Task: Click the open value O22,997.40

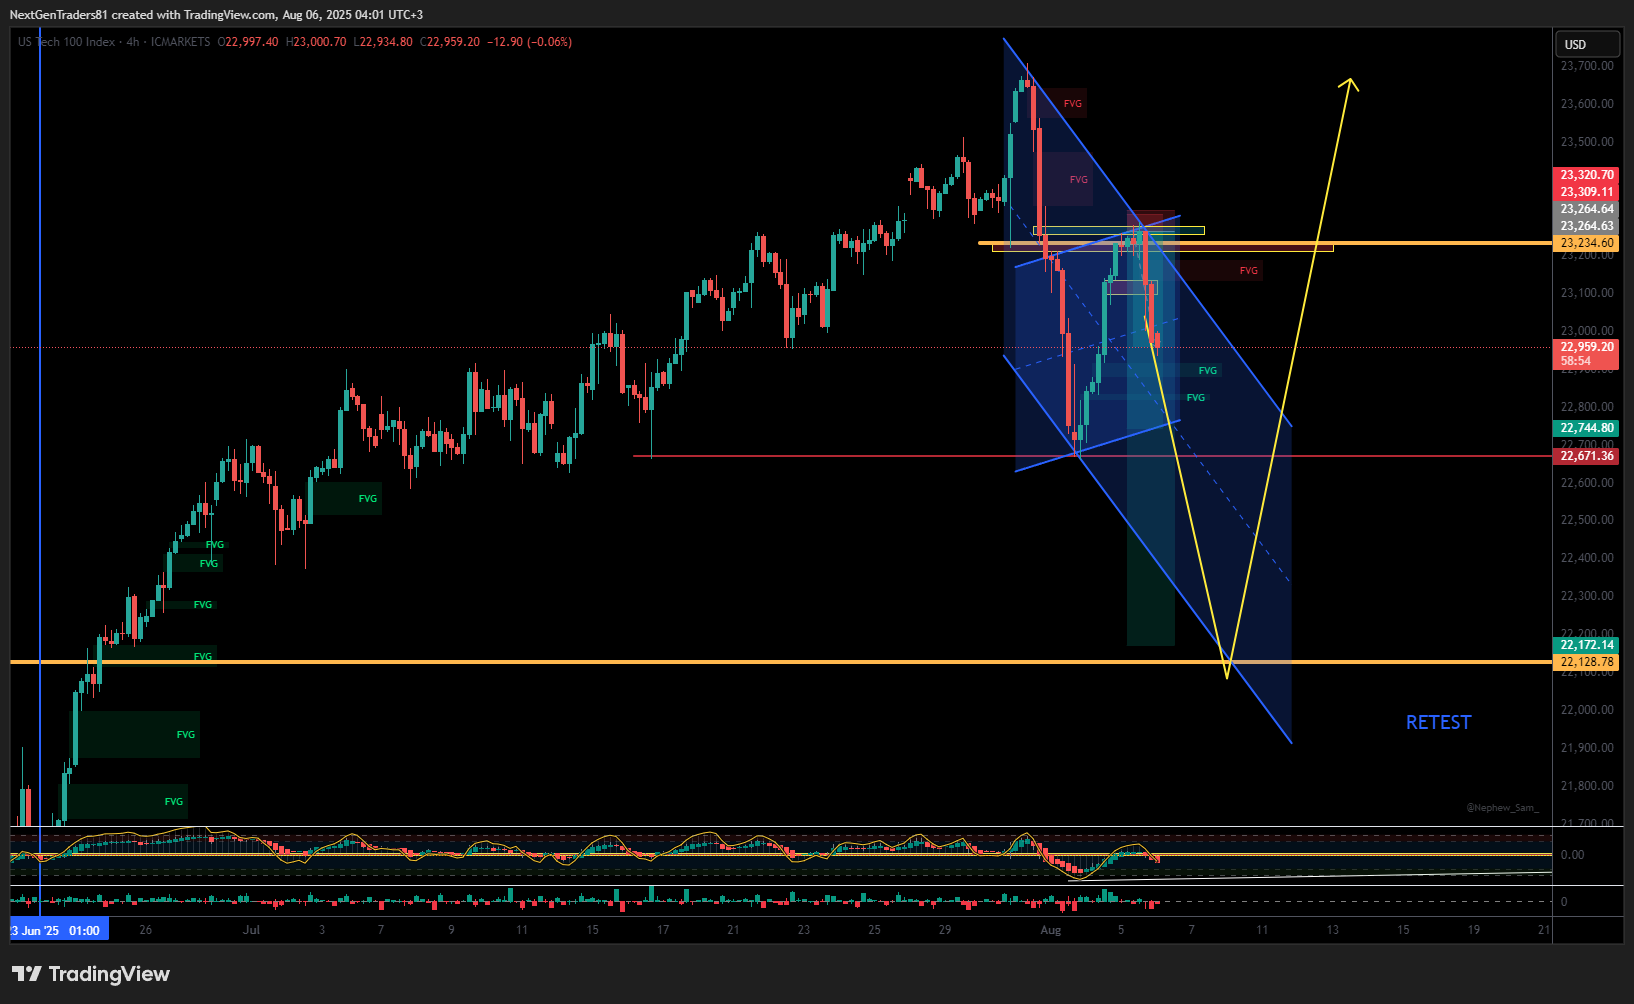Action: [x=248, y=42]
